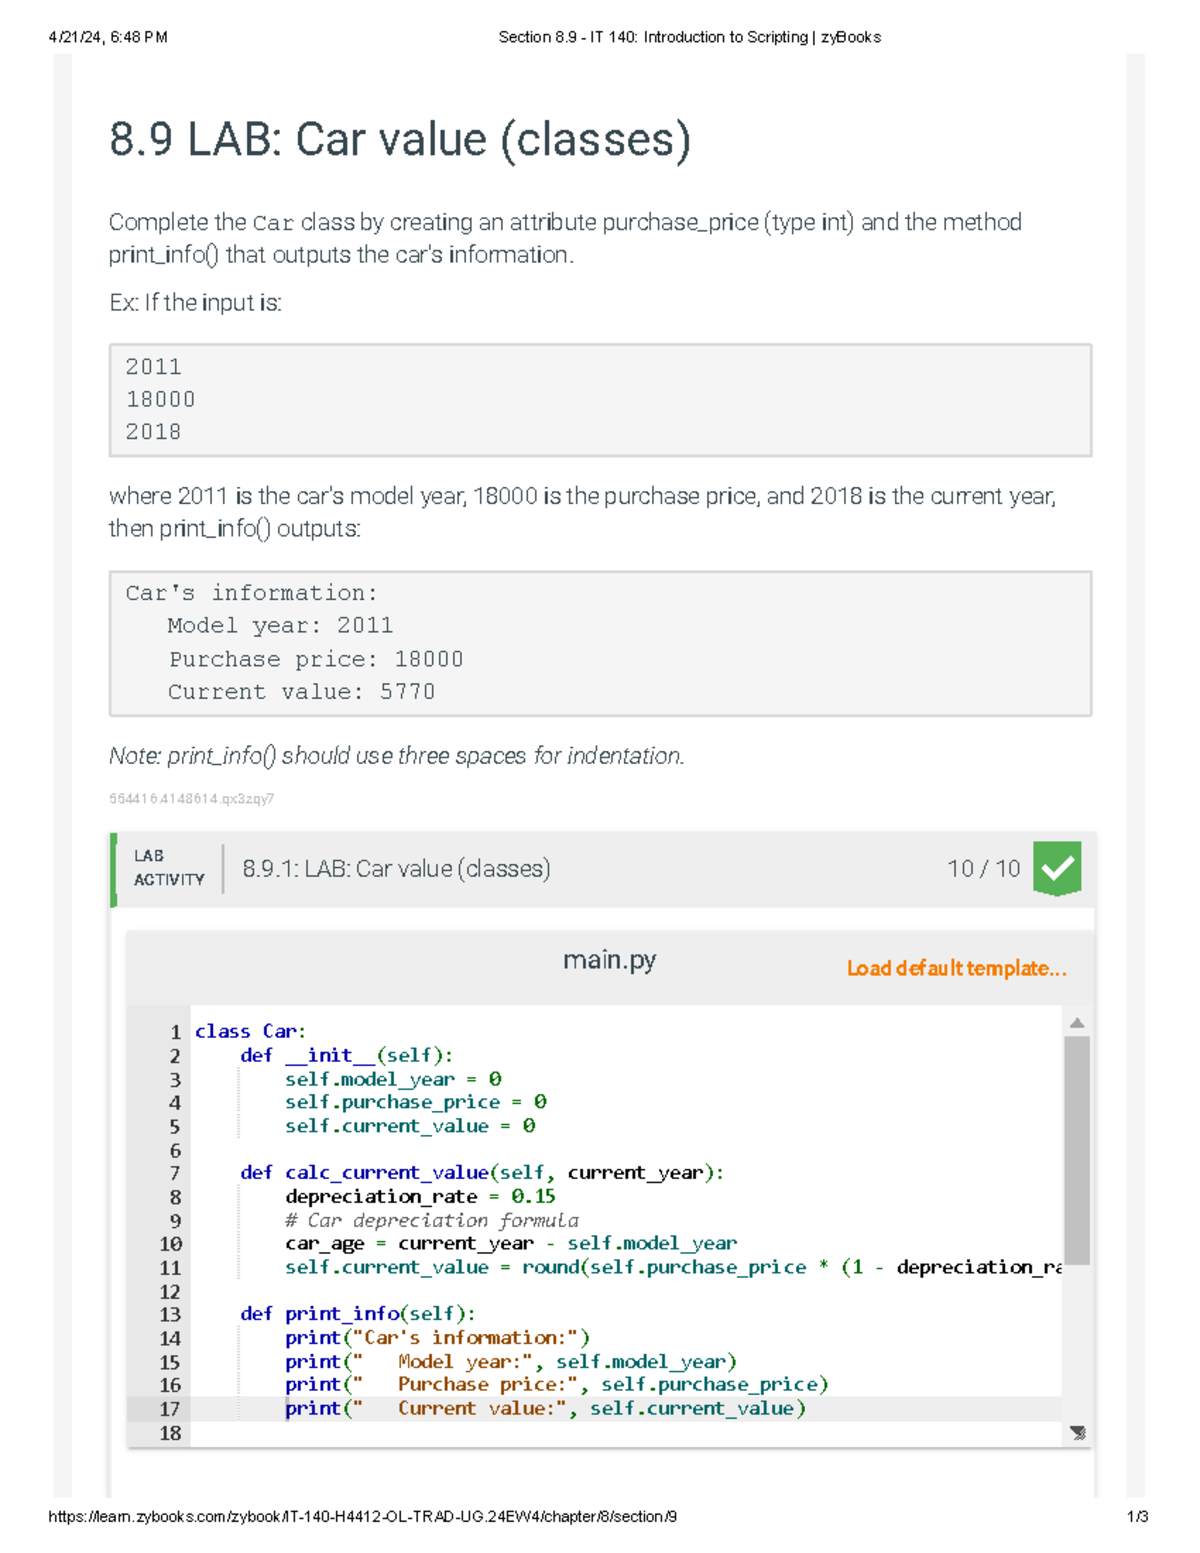Click the code editor vertical scrollbar thumb
Image resolution: width=1200 pixels, height=1553 pixels.
(1077, 1150)
